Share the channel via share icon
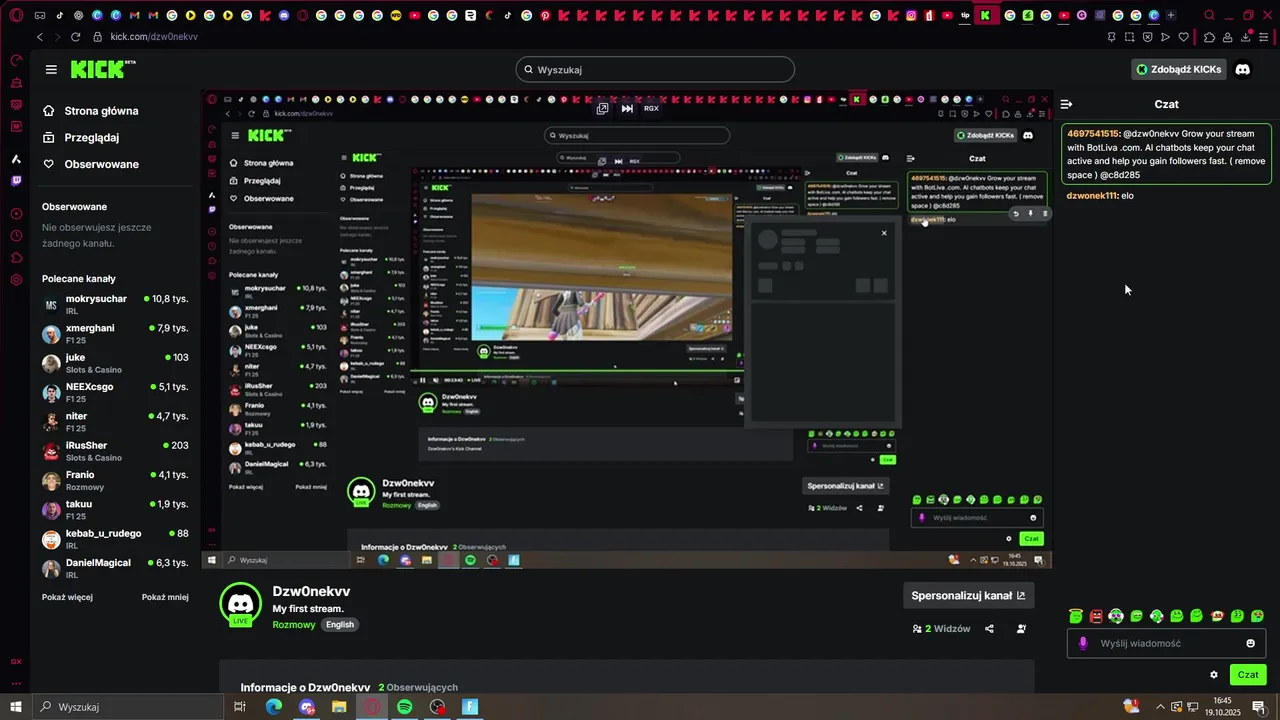 pyautogui.click(x=989, y=629)
